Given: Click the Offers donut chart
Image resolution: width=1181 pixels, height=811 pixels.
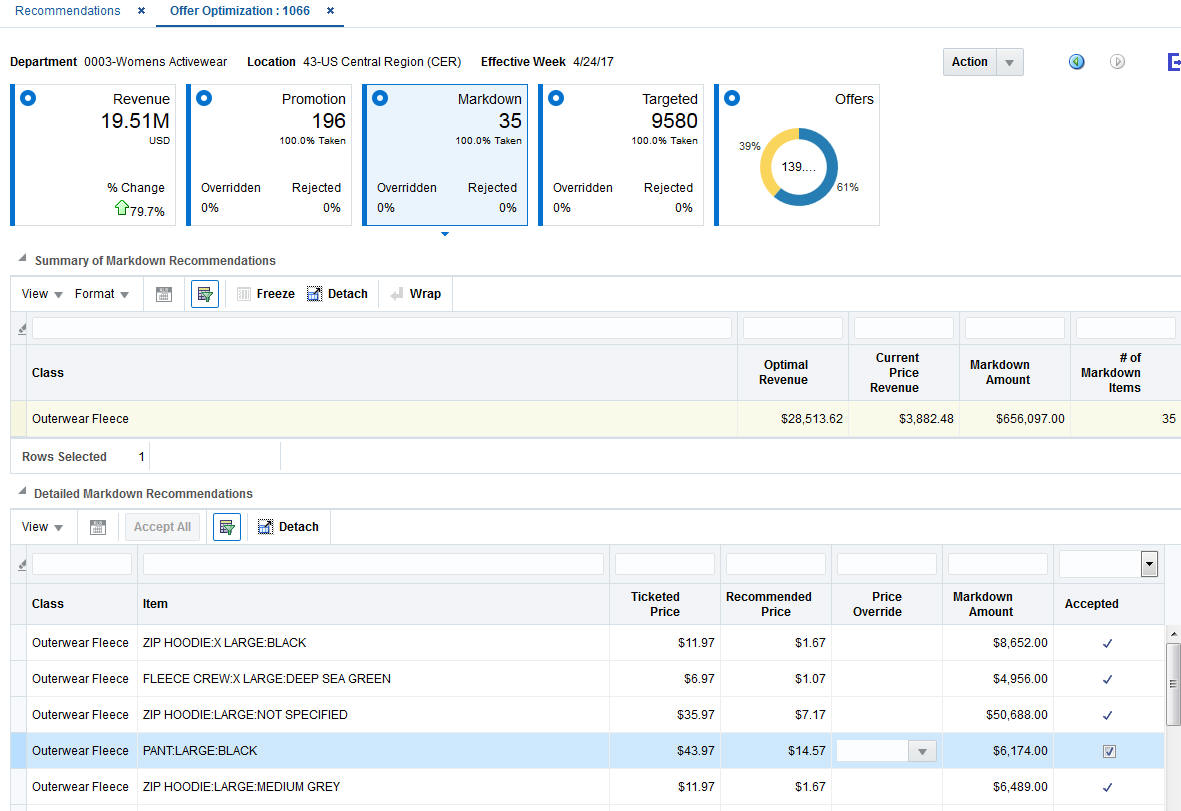Looking at the screenshot, I should click(798, 166).
